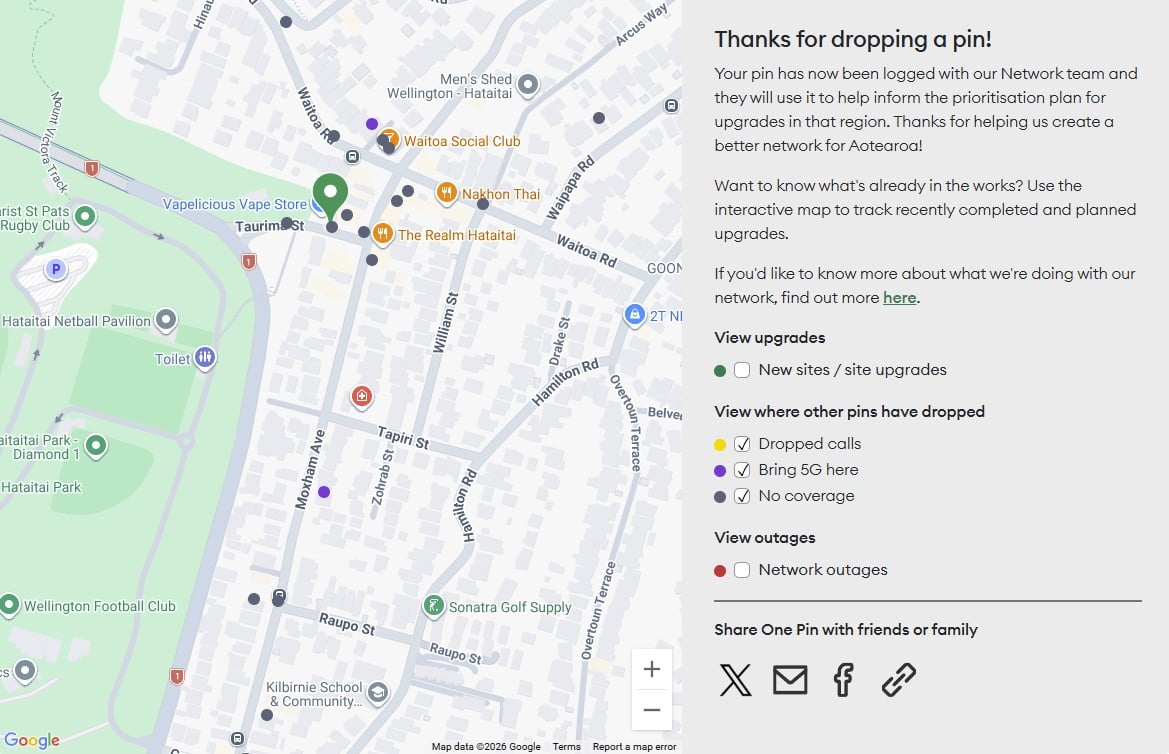Enable New sites / site upgrades checkbox
Viewport: 1169px width, 754px height.
tap(742, 370)
